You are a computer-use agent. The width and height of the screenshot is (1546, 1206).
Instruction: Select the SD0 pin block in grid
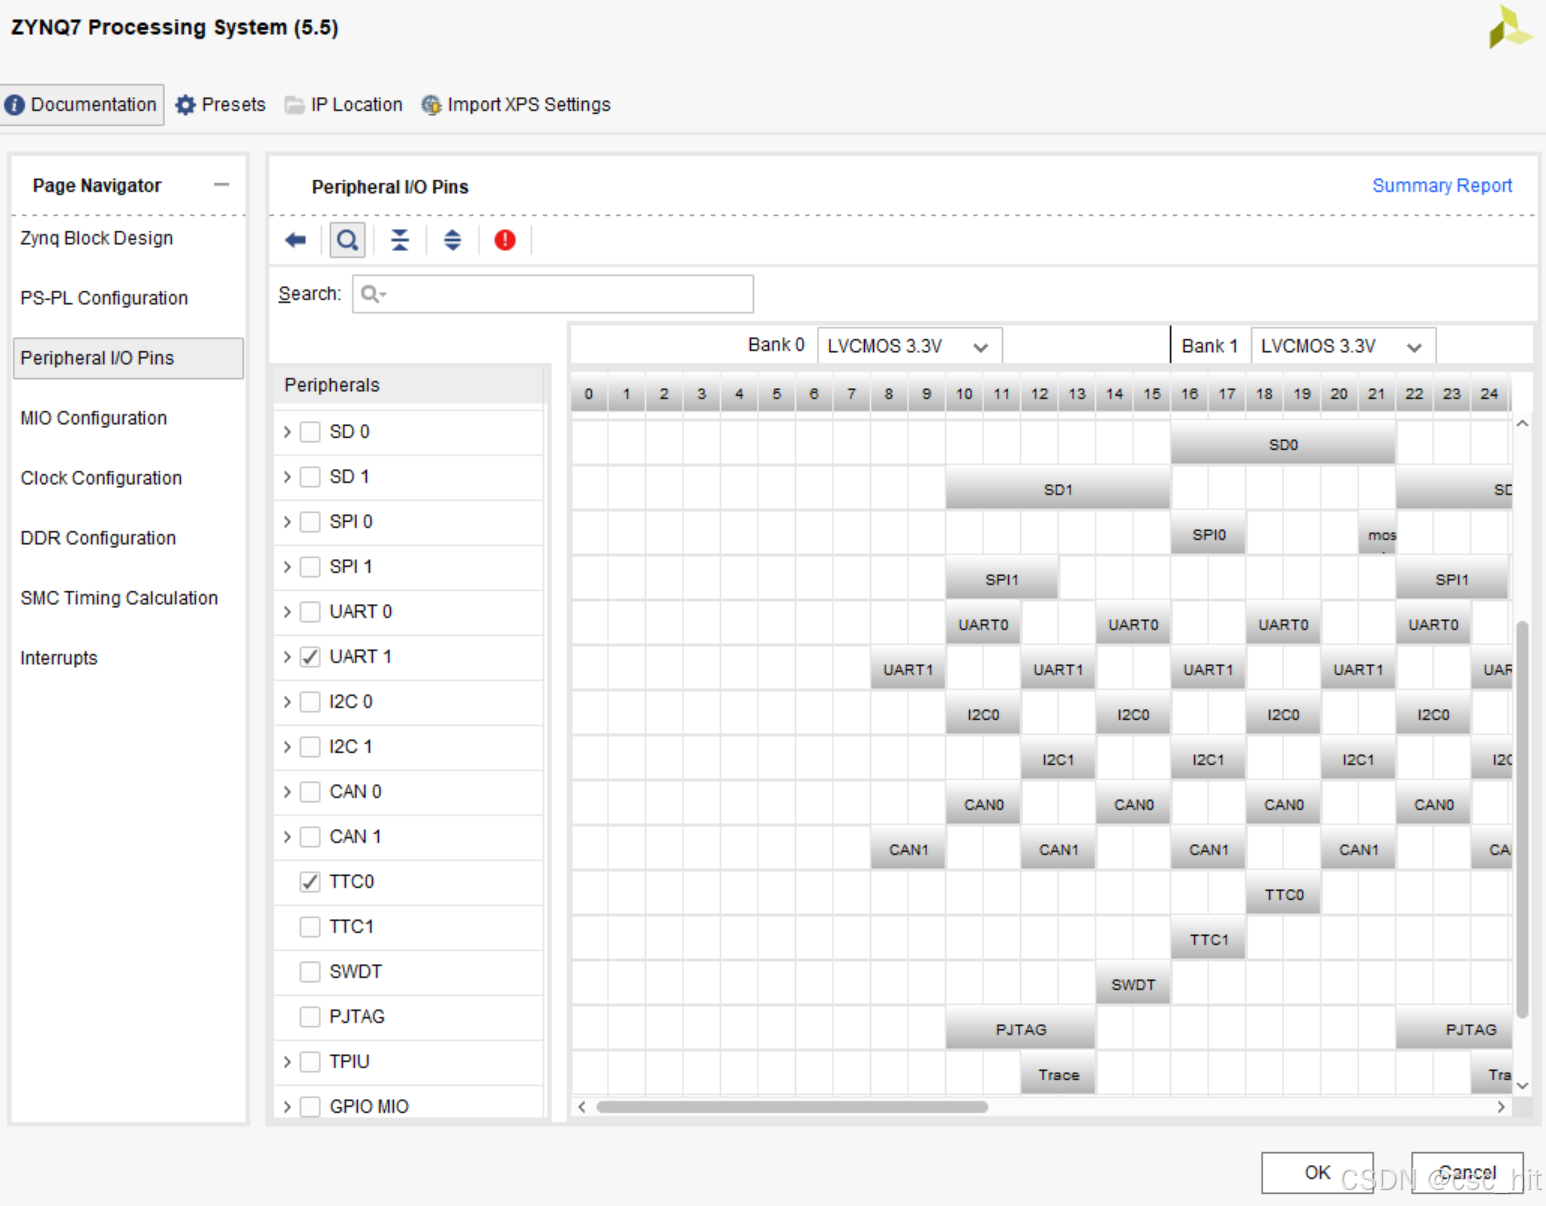click(1283, 444)
